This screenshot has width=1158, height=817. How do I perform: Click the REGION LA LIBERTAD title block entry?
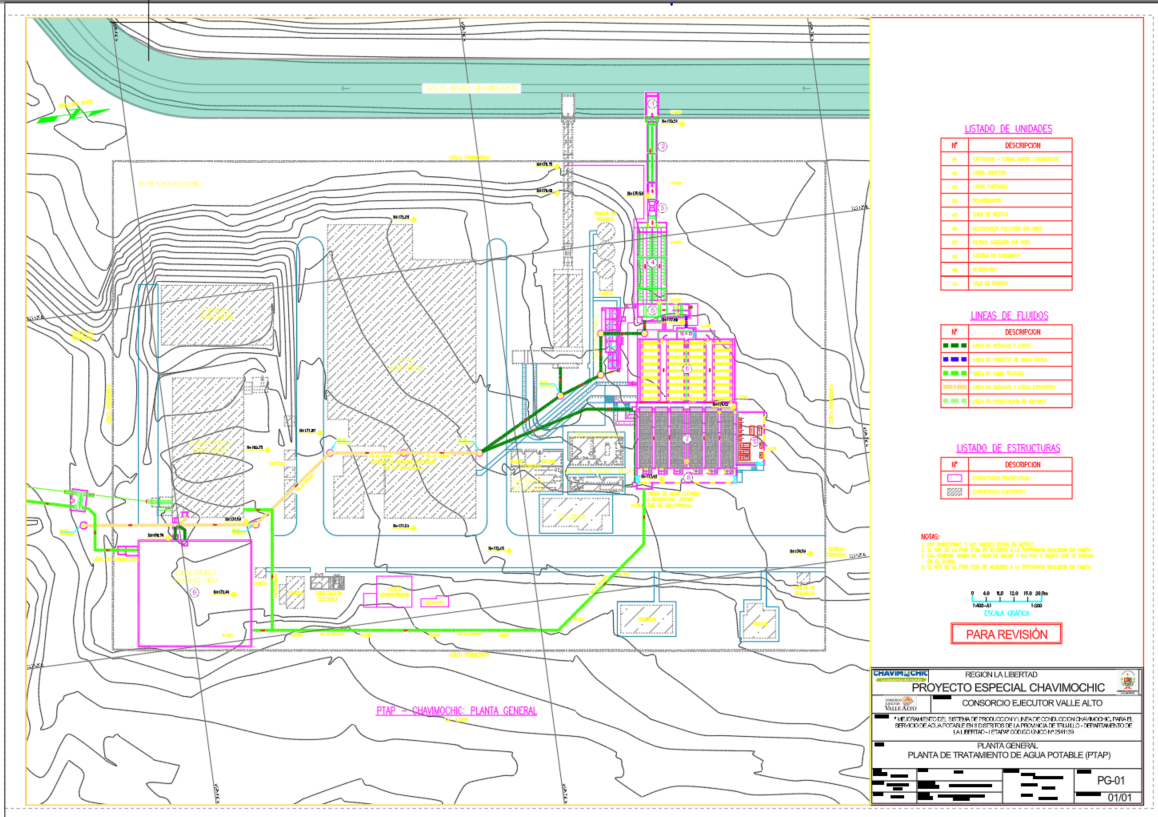(1001, 674)
